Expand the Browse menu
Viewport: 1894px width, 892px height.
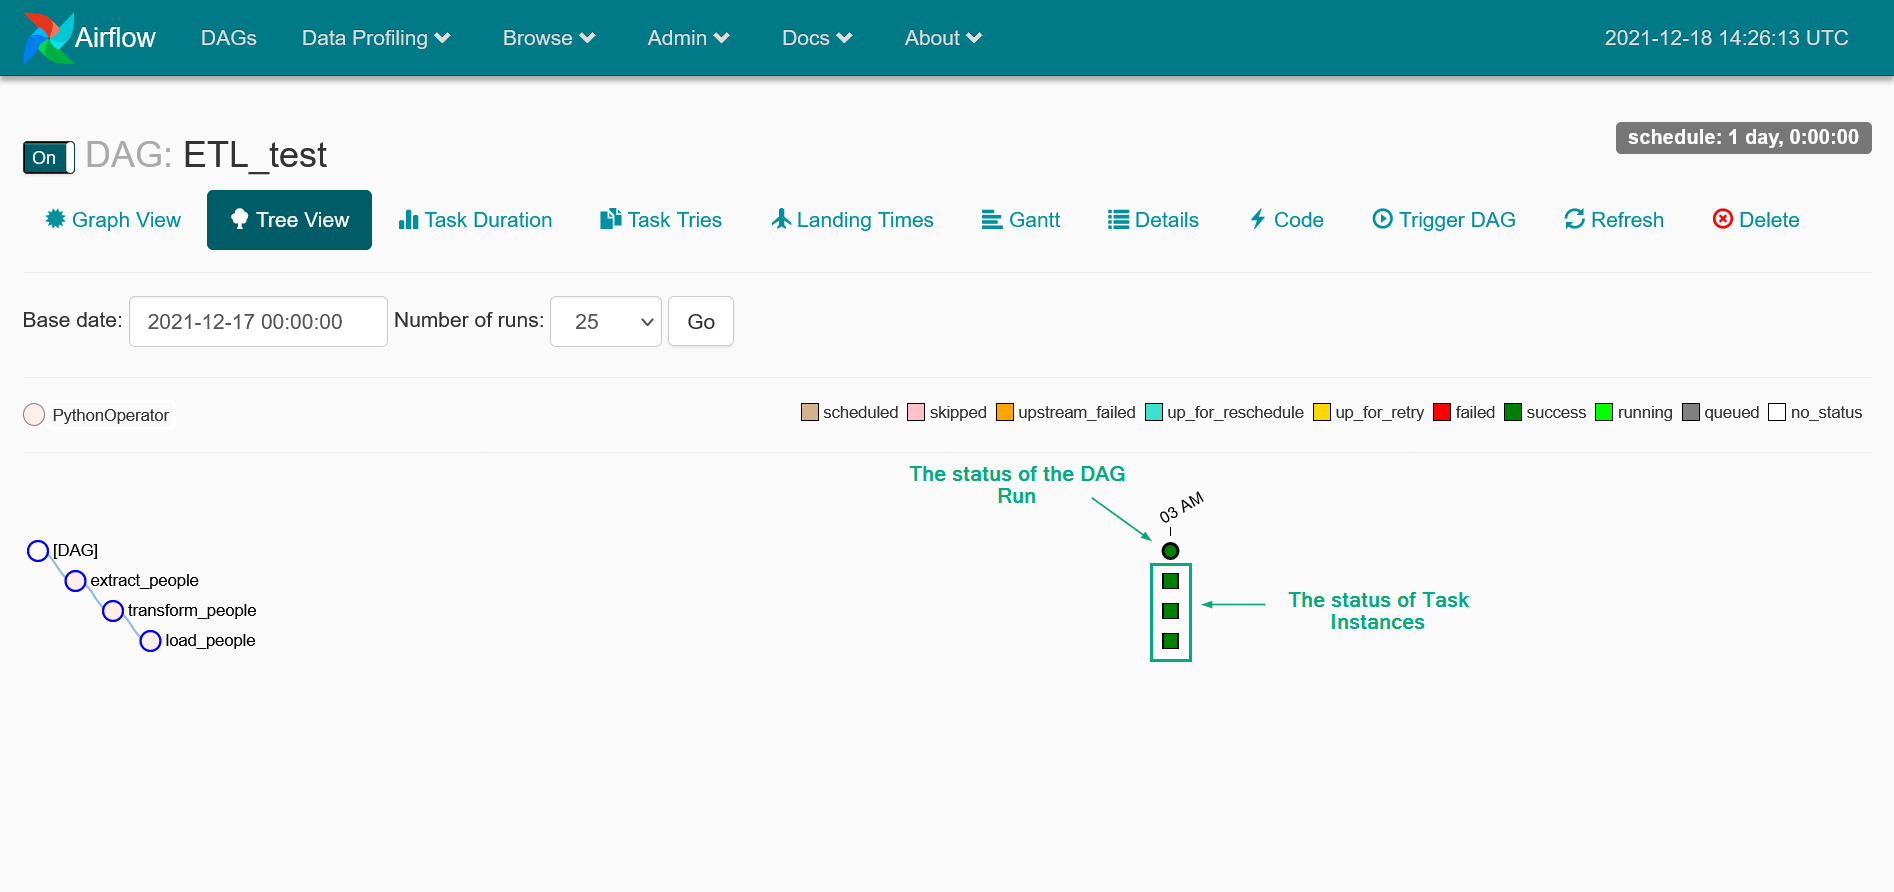[549, 38]
